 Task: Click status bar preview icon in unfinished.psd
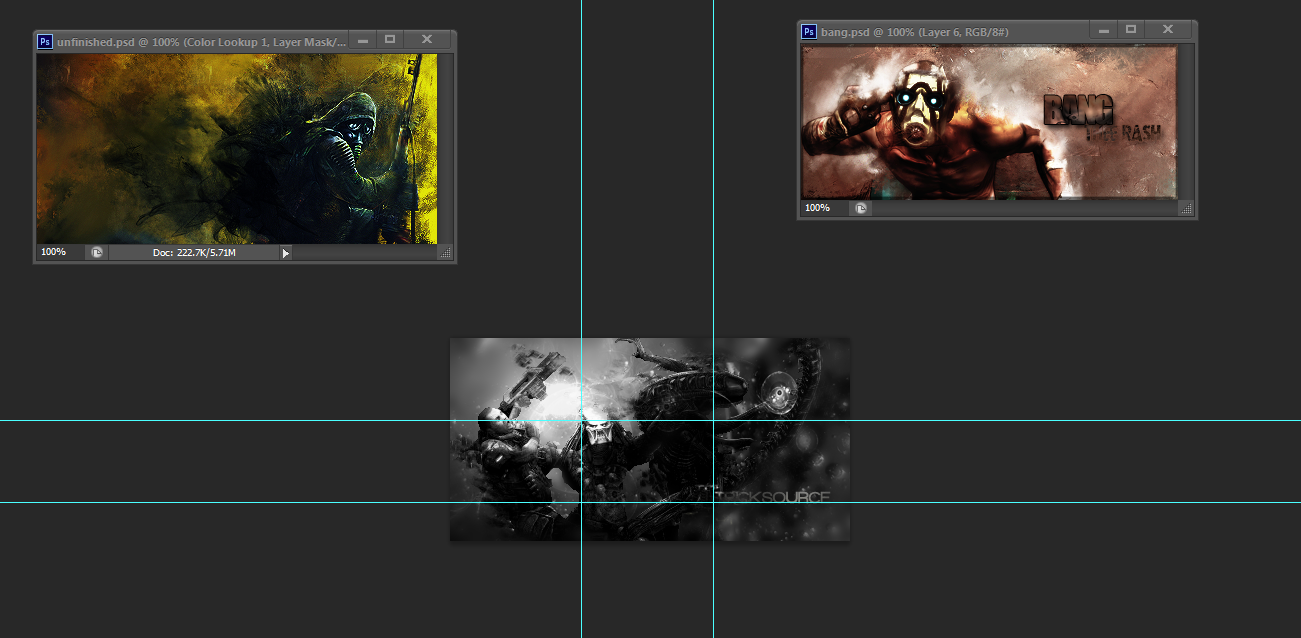click(x=96, y=253)
